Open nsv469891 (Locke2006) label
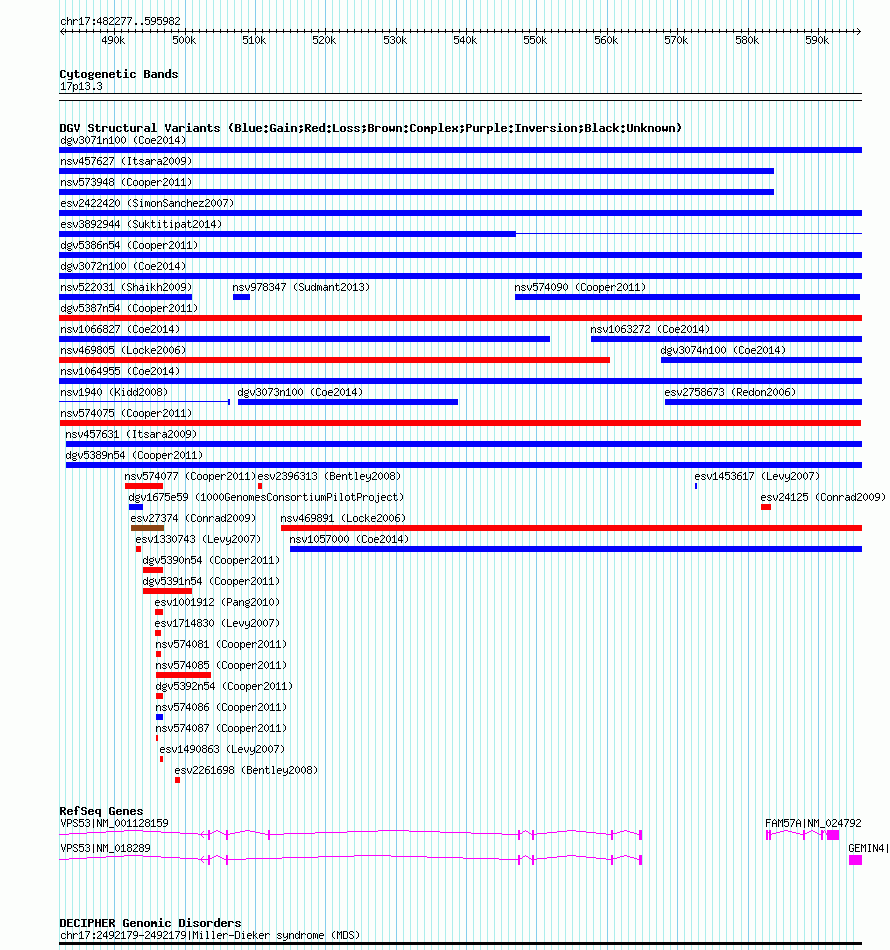This screenshot has height=950, width=890. (x=343, y=519)
